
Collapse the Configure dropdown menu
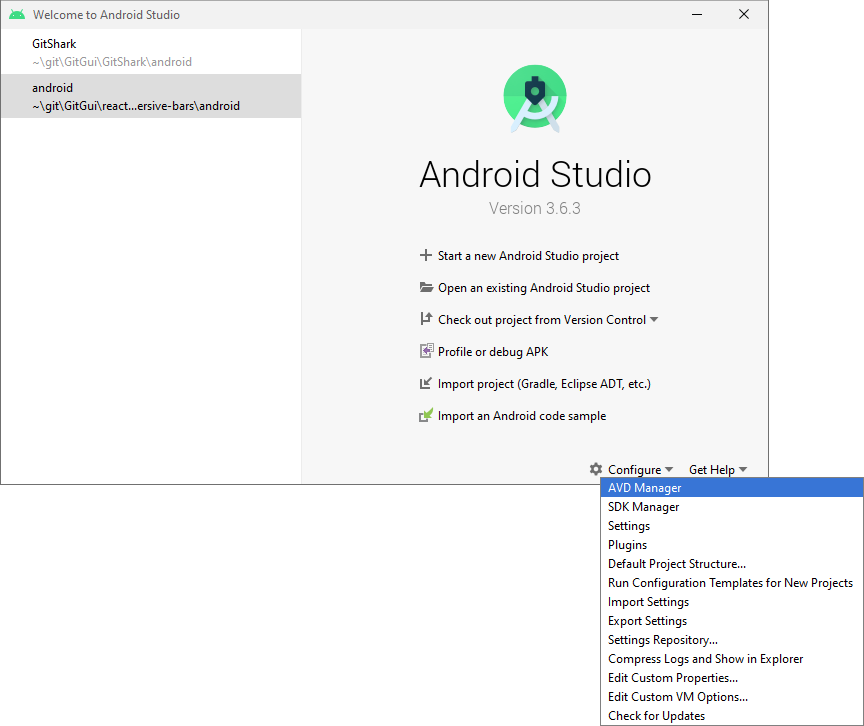point(640,470)
